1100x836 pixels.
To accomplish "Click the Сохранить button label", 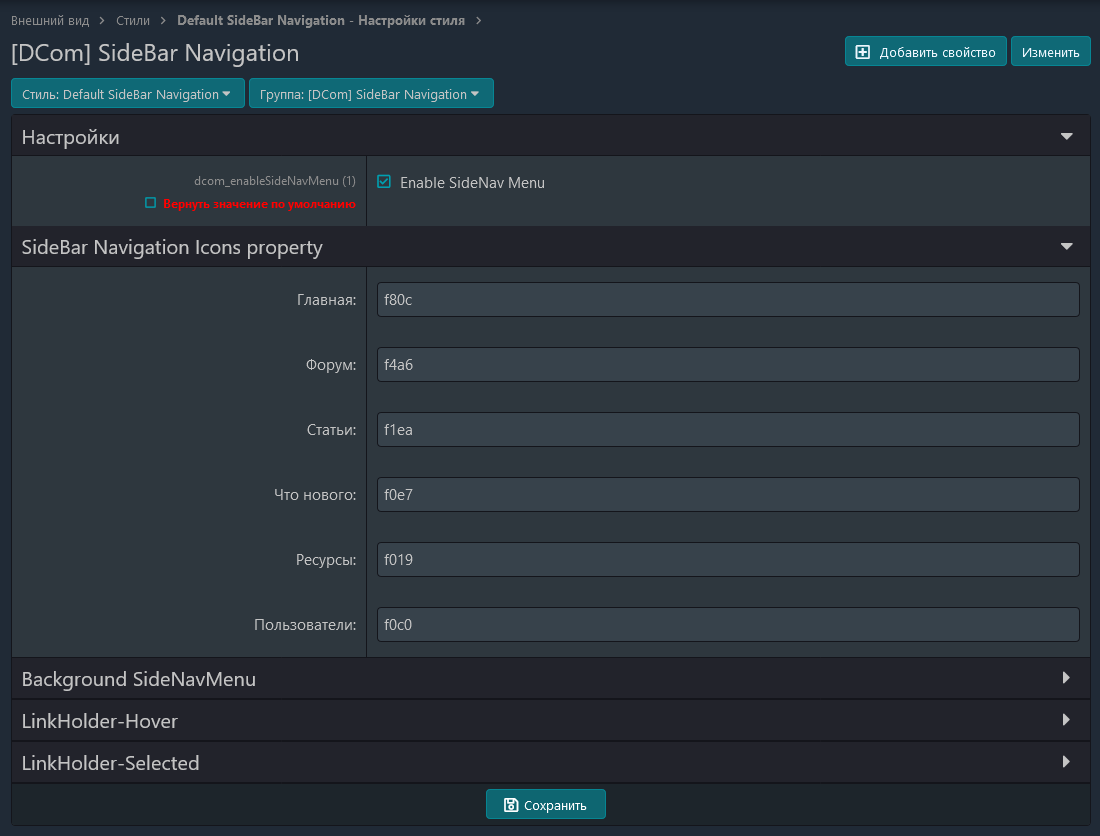I will point(555,805).
